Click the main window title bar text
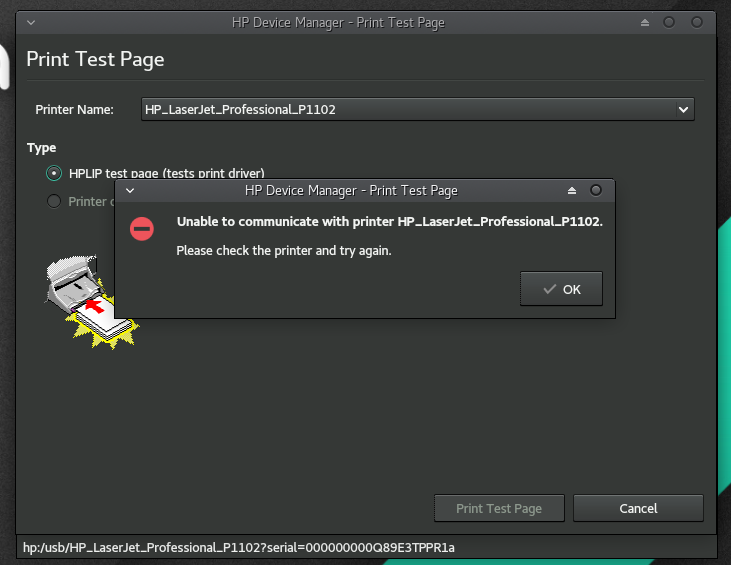 tap(365, 22)
